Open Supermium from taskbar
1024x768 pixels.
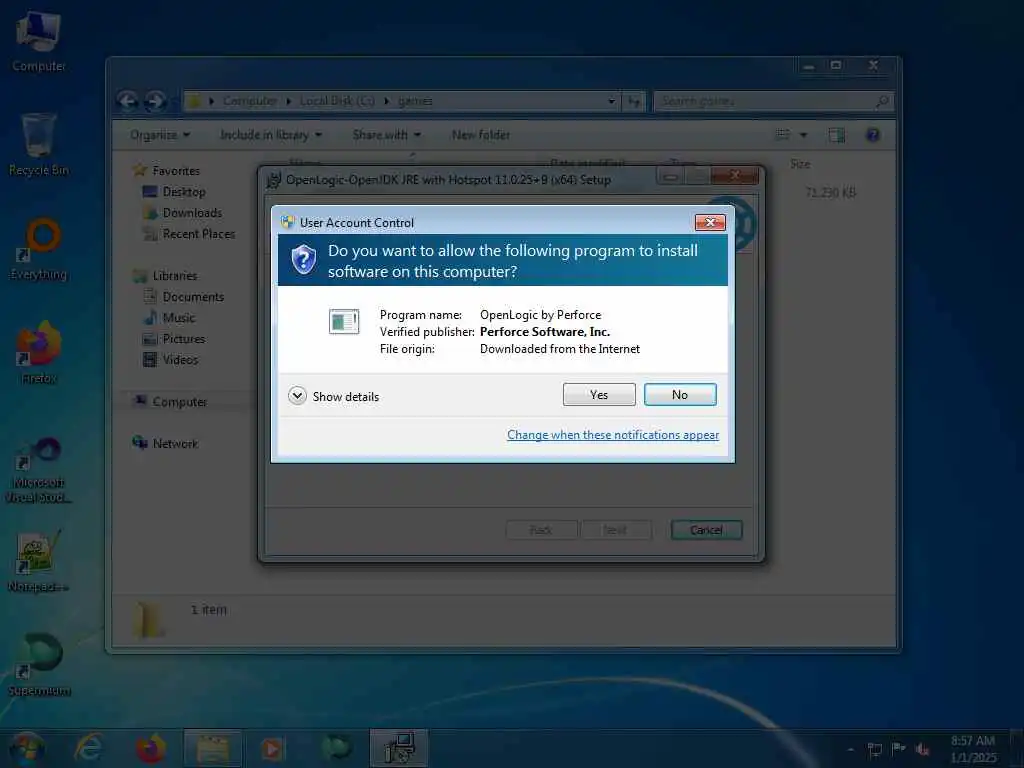click(336, 748)
